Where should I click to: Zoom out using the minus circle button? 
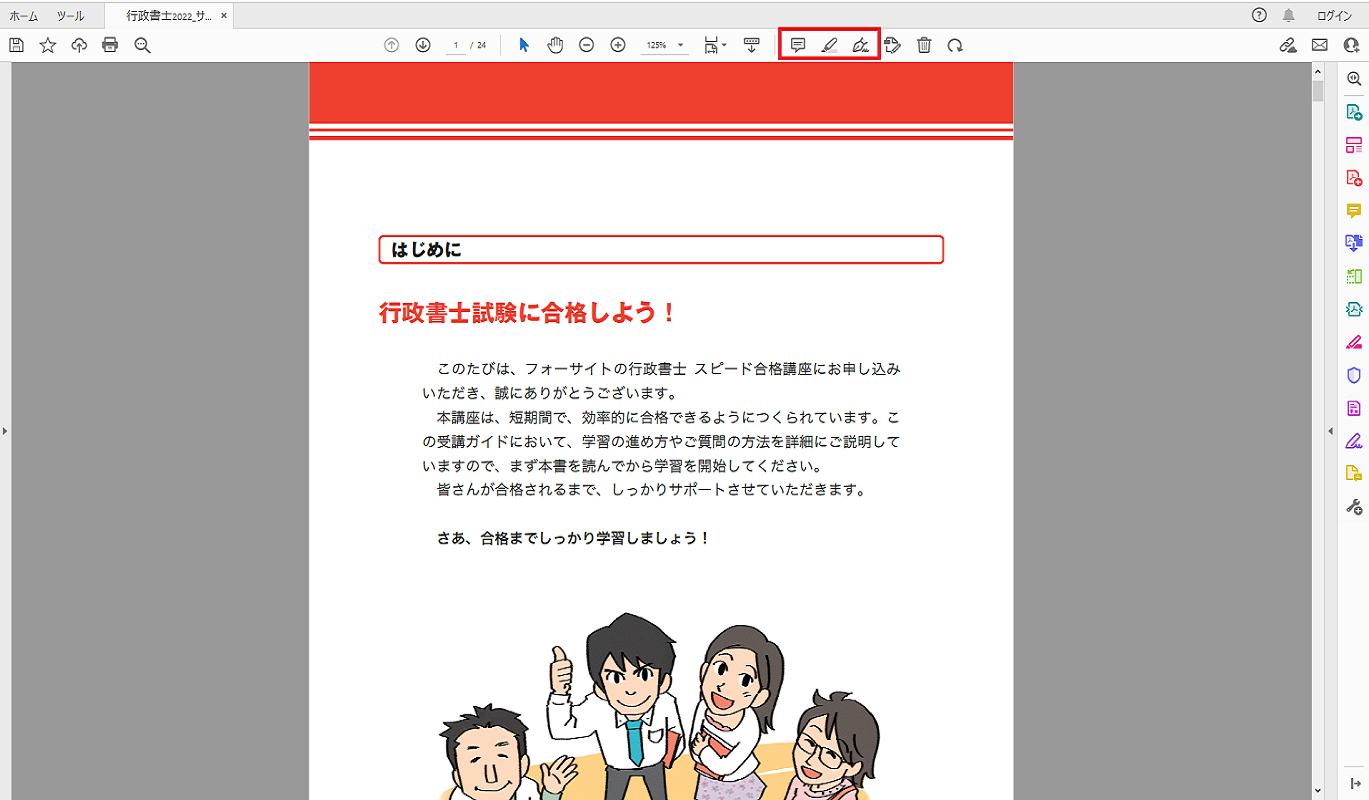(x=587, y=45)
